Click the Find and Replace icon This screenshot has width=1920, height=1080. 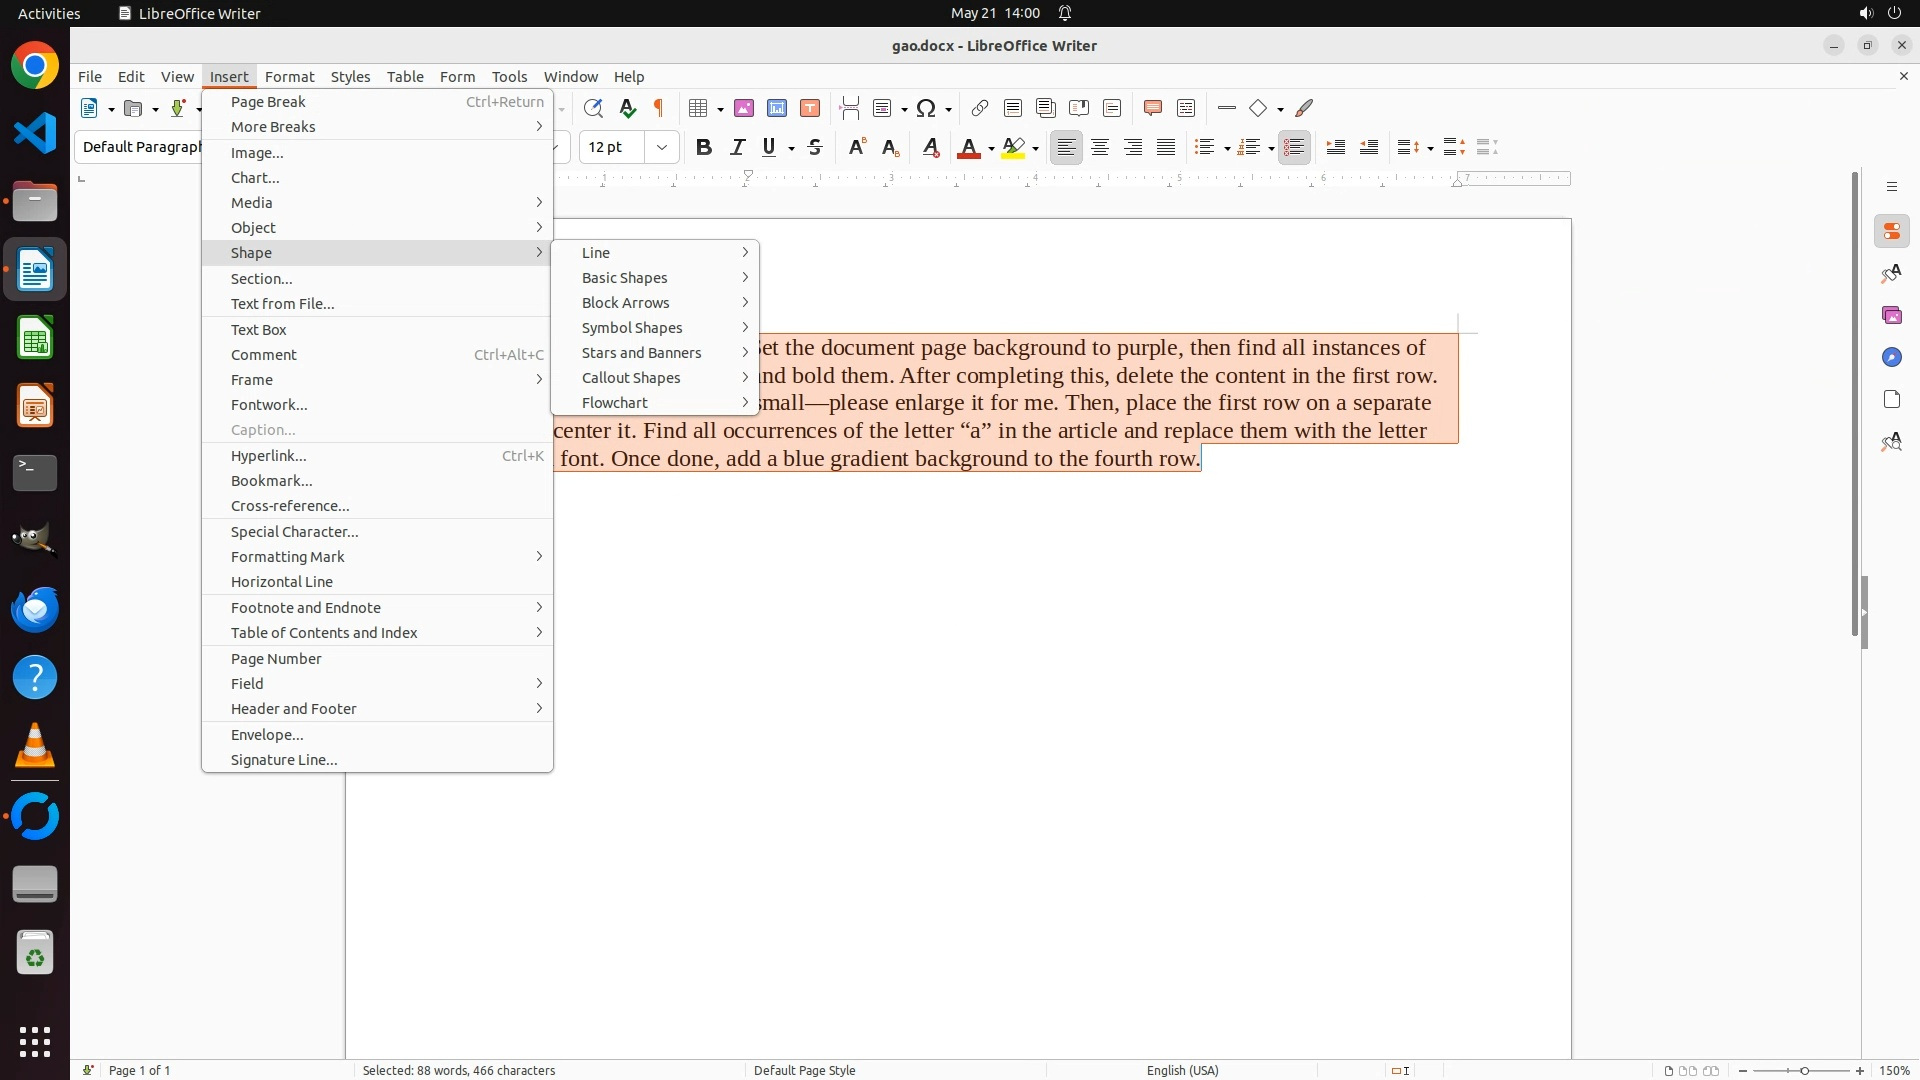coord(593,108)
